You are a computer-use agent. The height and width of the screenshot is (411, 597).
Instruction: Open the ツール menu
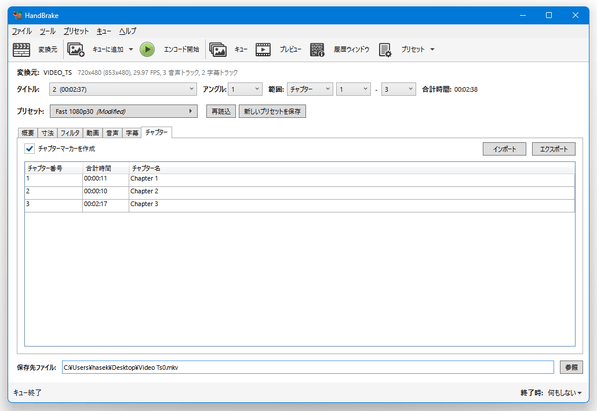click(x=48, y=31)
